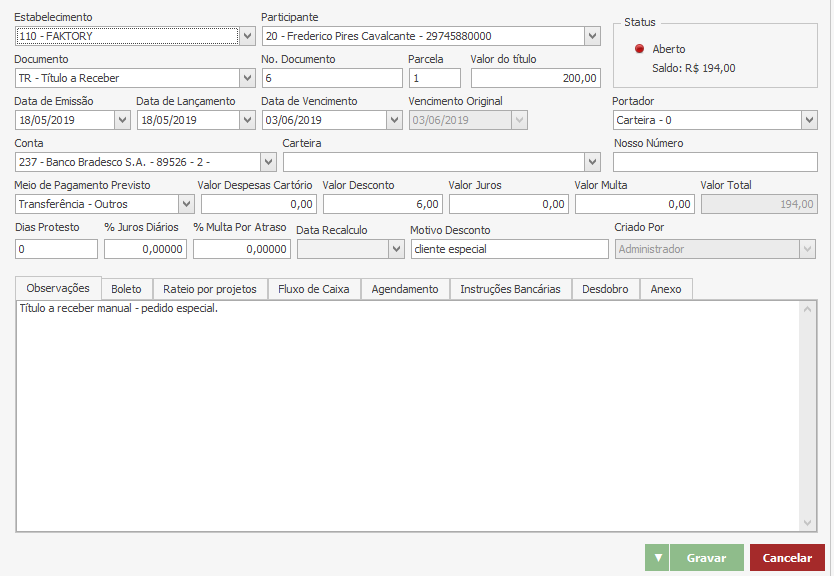The height and width of the screenshot is (576, 834).
Task: Expand the Documento type dropdown
Action: coord(248,78)
